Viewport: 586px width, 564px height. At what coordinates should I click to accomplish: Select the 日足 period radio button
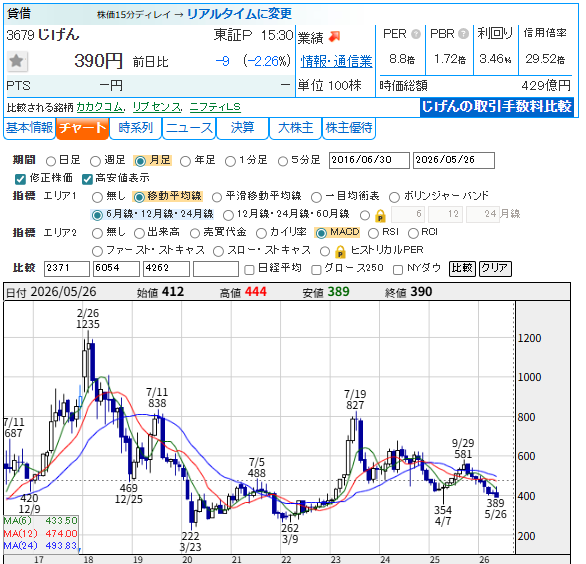pyautogui.click(x=51, y=161)
